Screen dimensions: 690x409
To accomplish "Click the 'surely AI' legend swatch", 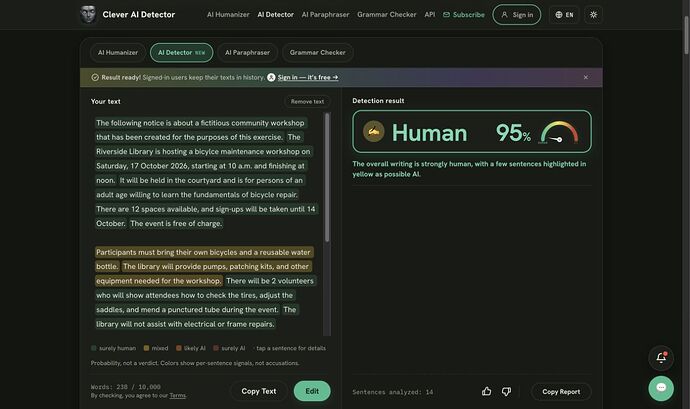I will [x=216, y=348].
